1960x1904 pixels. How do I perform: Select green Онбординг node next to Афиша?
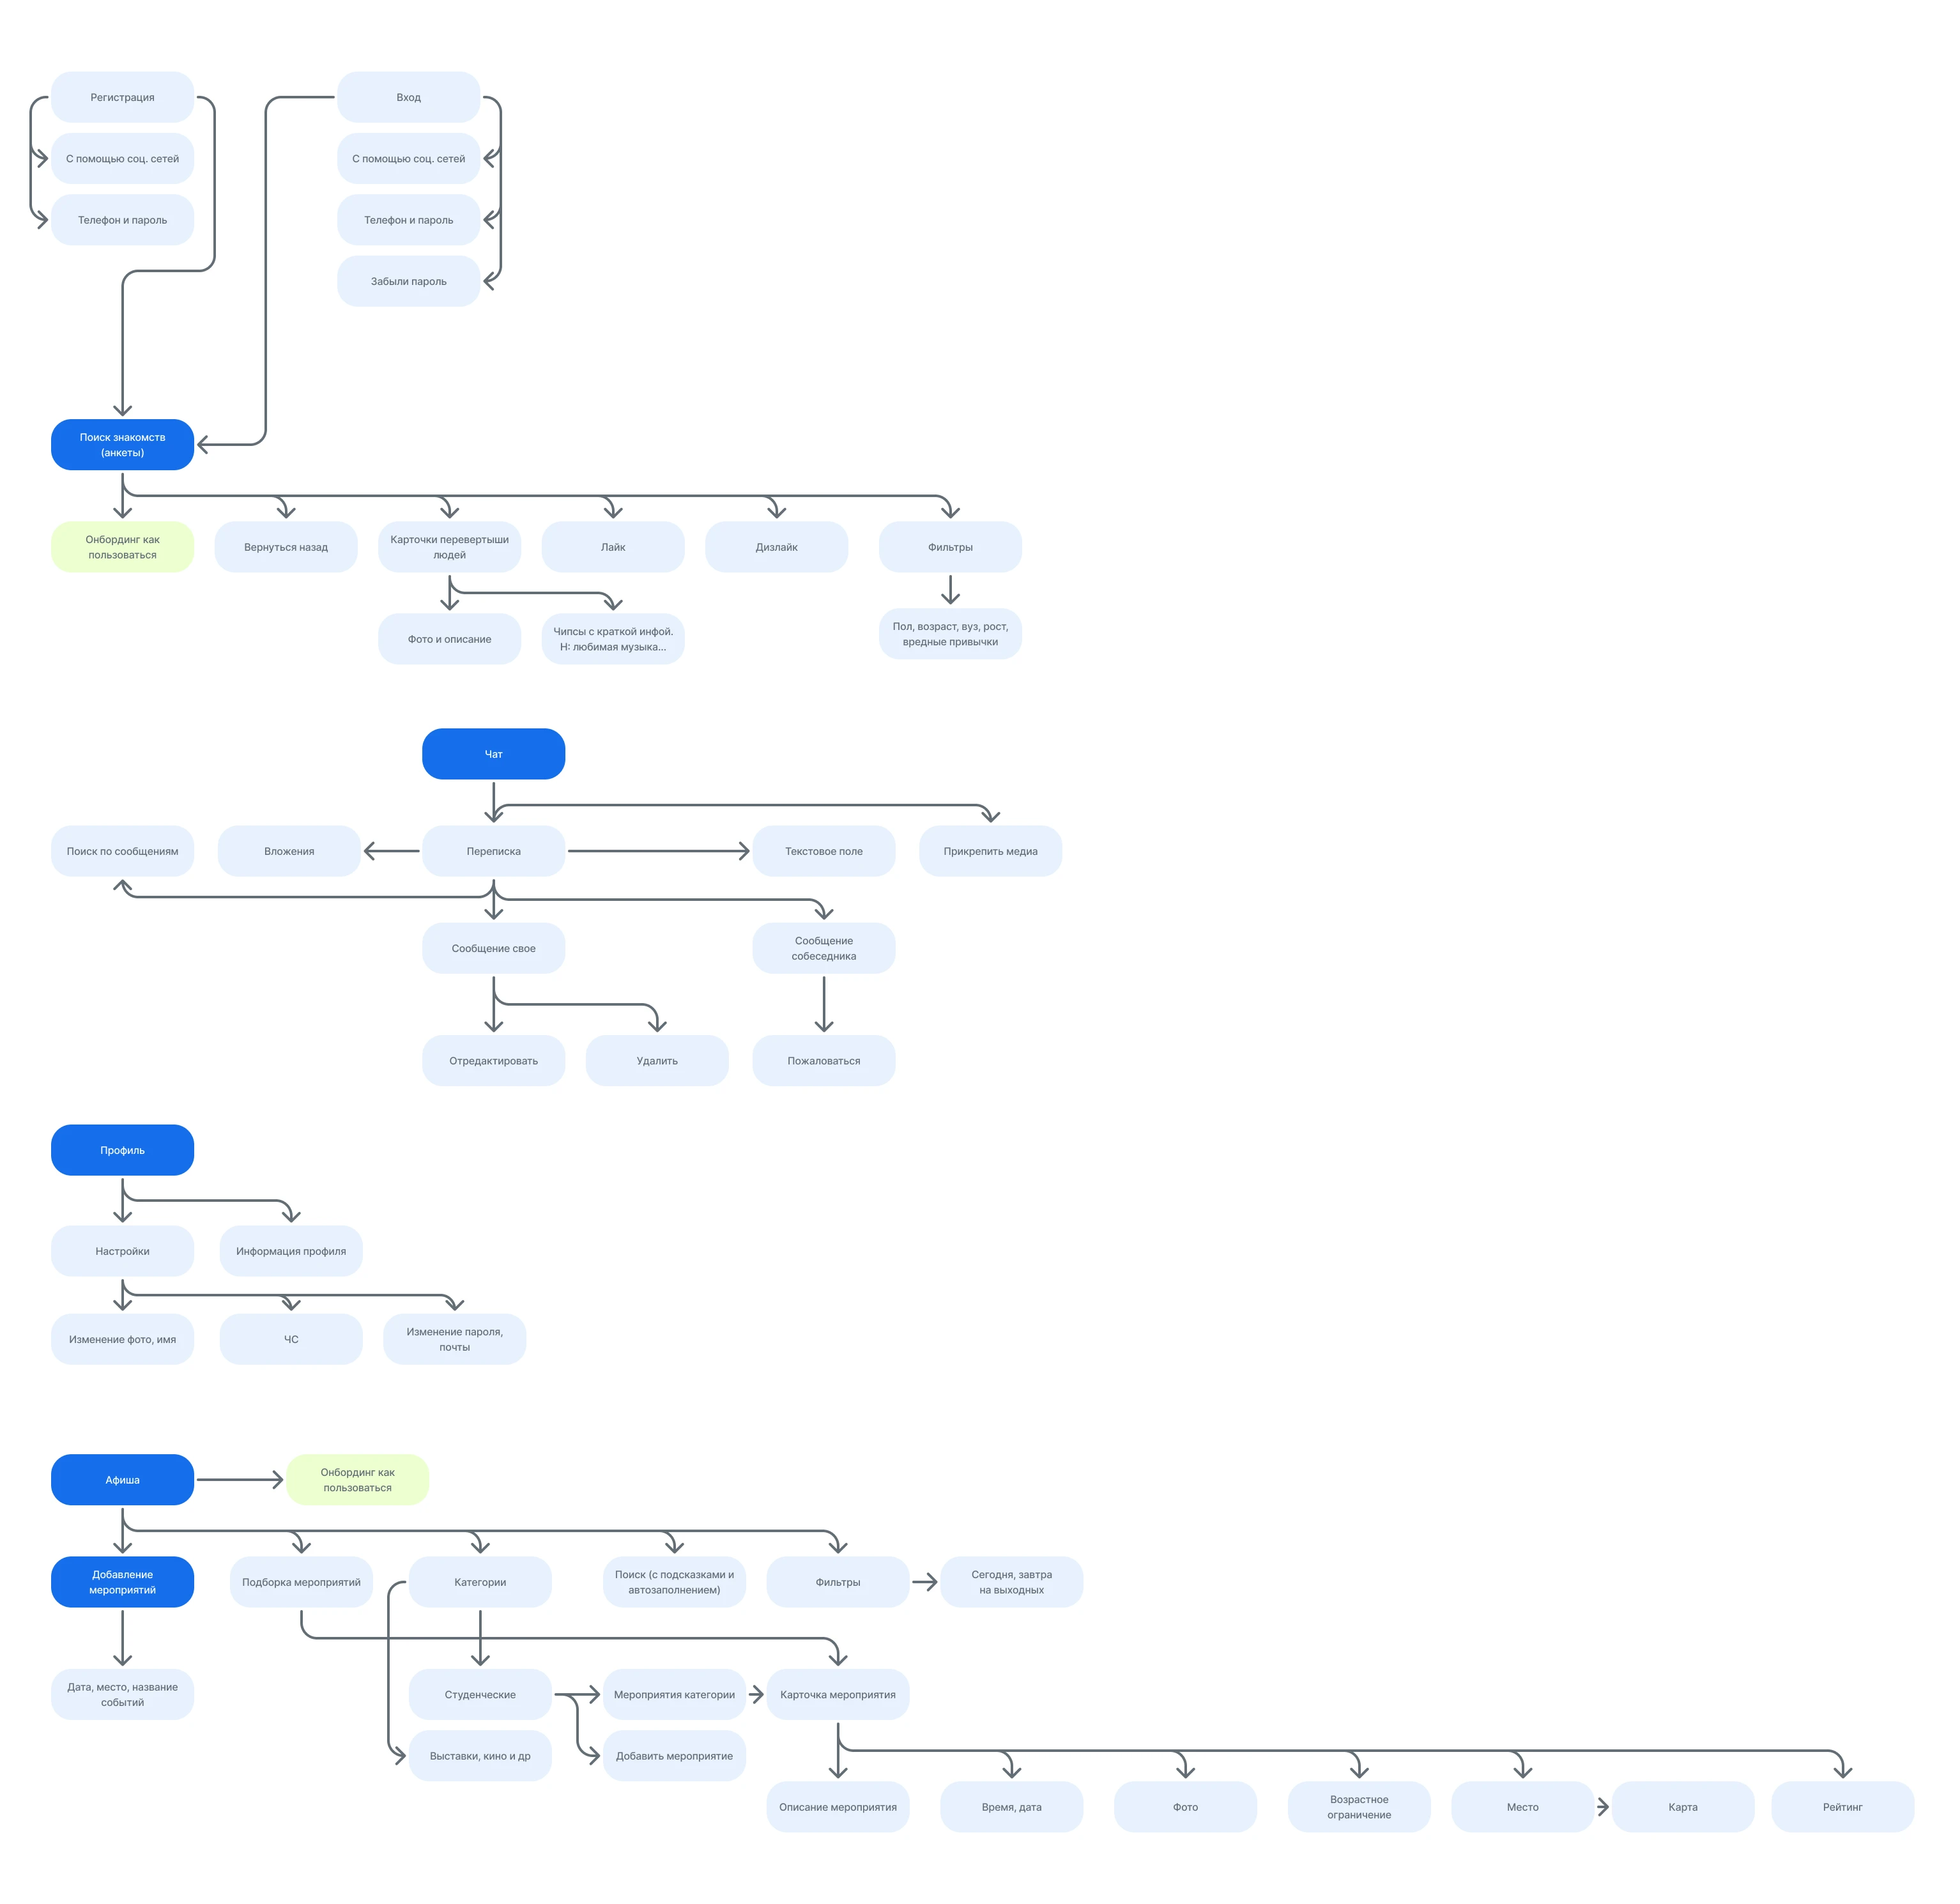coord(357,1480)
